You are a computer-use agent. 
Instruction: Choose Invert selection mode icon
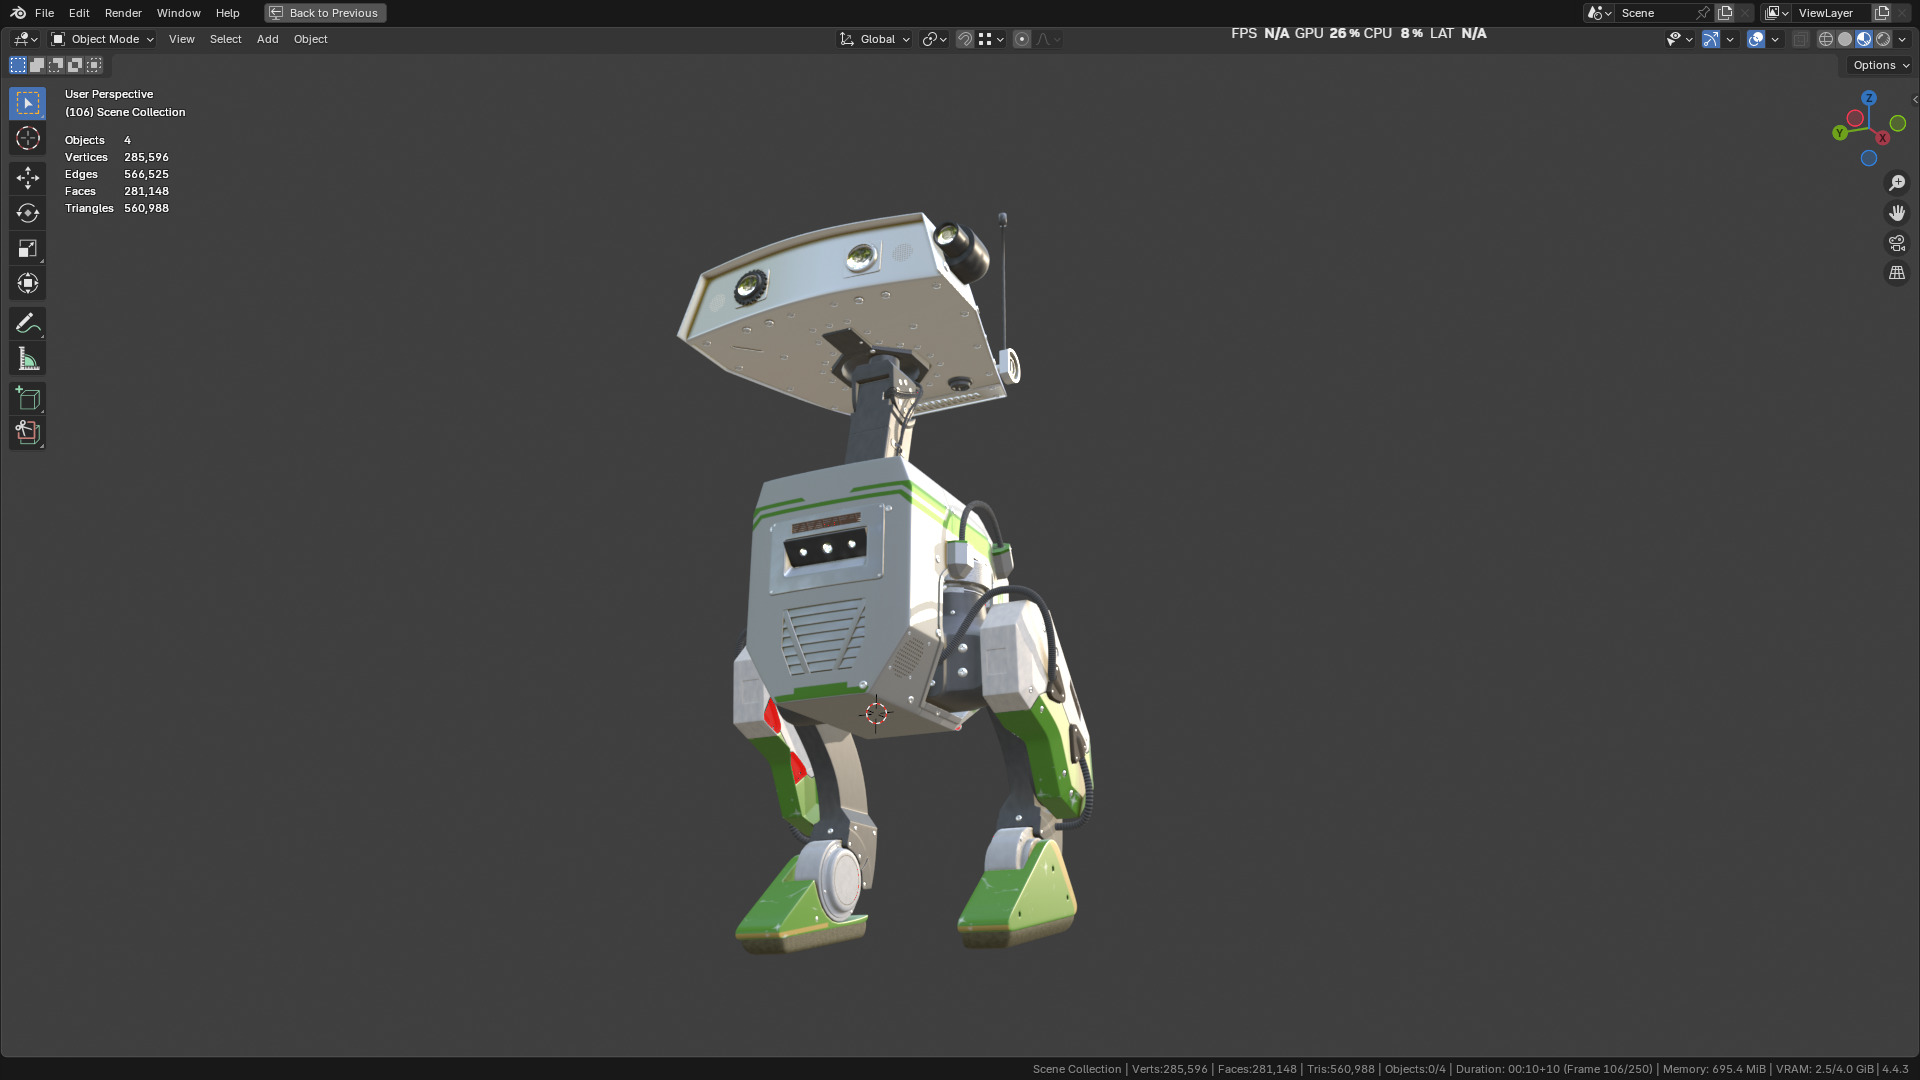pos(75,65)
